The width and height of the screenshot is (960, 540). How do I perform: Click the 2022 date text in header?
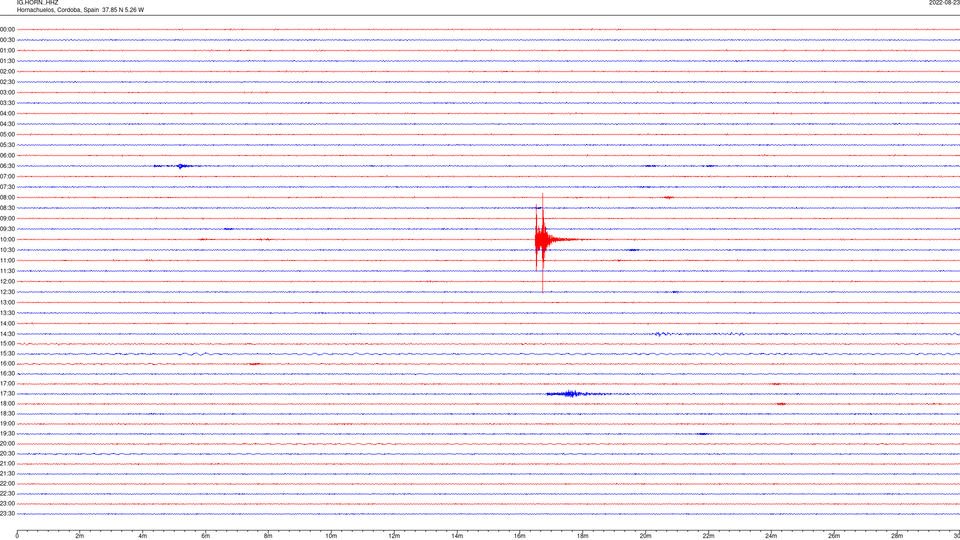[944, 2]
